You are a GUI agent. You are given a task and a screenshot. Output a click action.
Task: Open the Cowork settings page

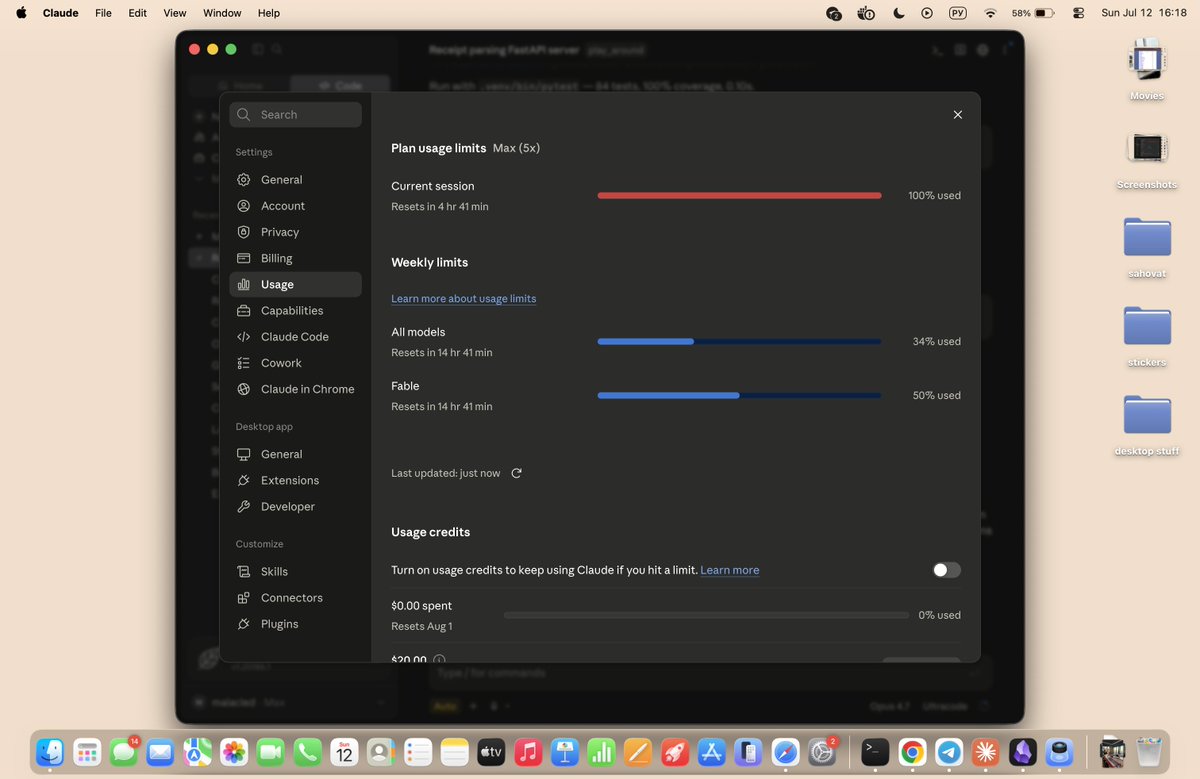point(295,363)
